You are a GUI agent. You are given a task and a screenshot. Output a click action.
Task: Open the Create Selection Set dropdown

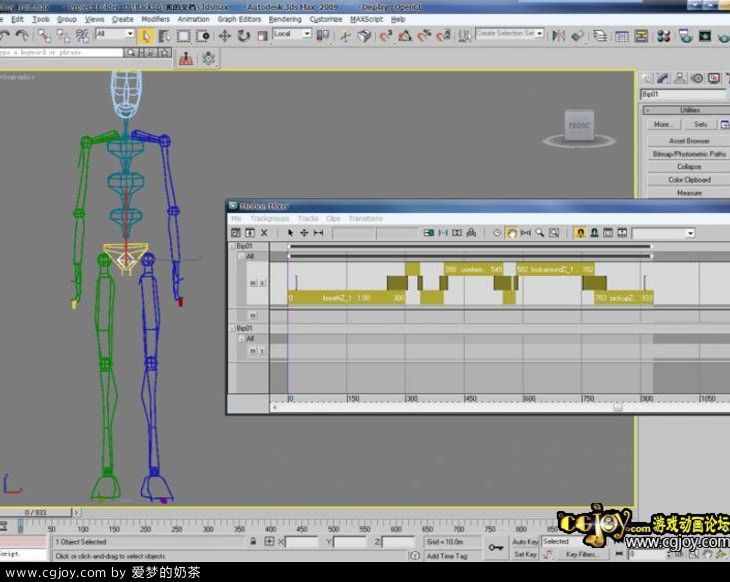pos(540,34)
